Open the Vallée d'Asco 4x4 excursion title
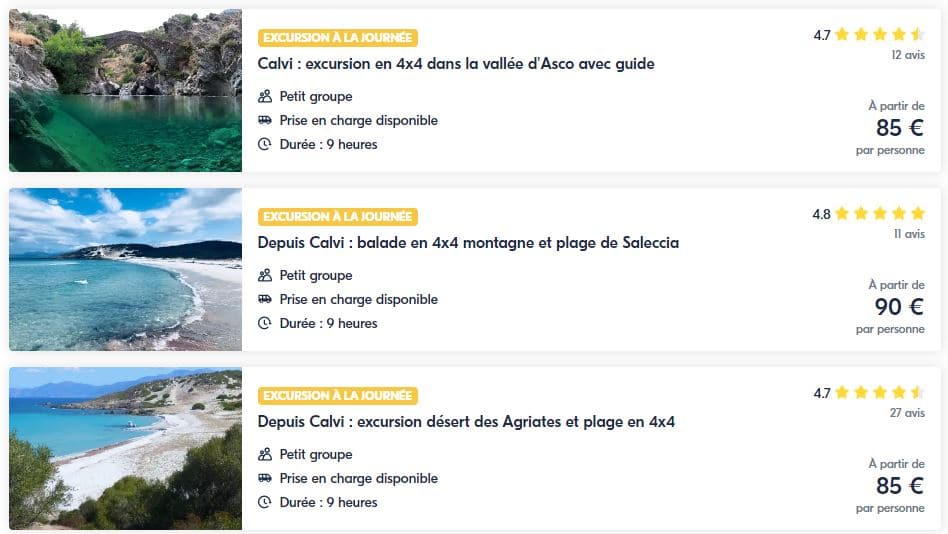This screenshot has height=534, width=948. [x=456, y=64]
